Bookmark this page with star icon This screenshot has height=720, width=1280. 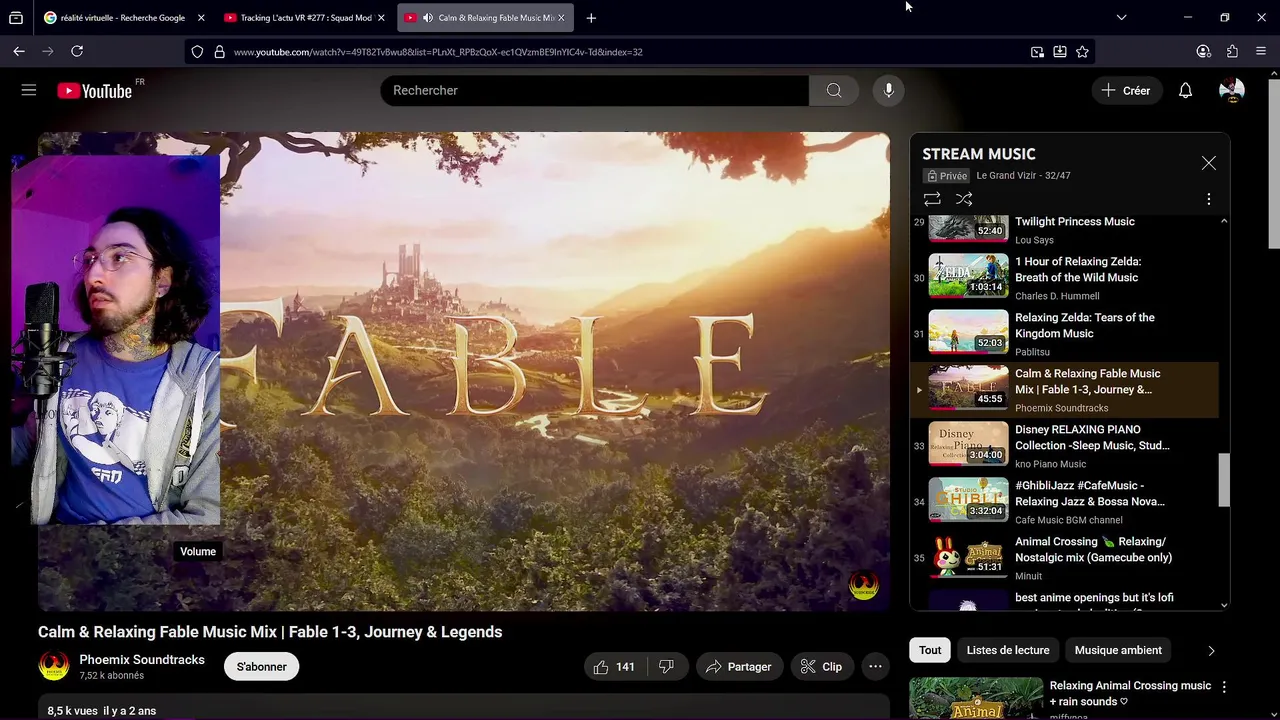pyautogui.click(x=1082, y=52)
